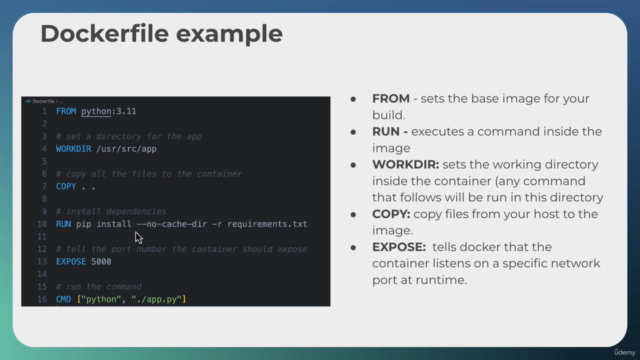This screenshot has width=640, height=360.
Task: Click the 'Dockerfile example' slide title
Action: tap(162, 33)
